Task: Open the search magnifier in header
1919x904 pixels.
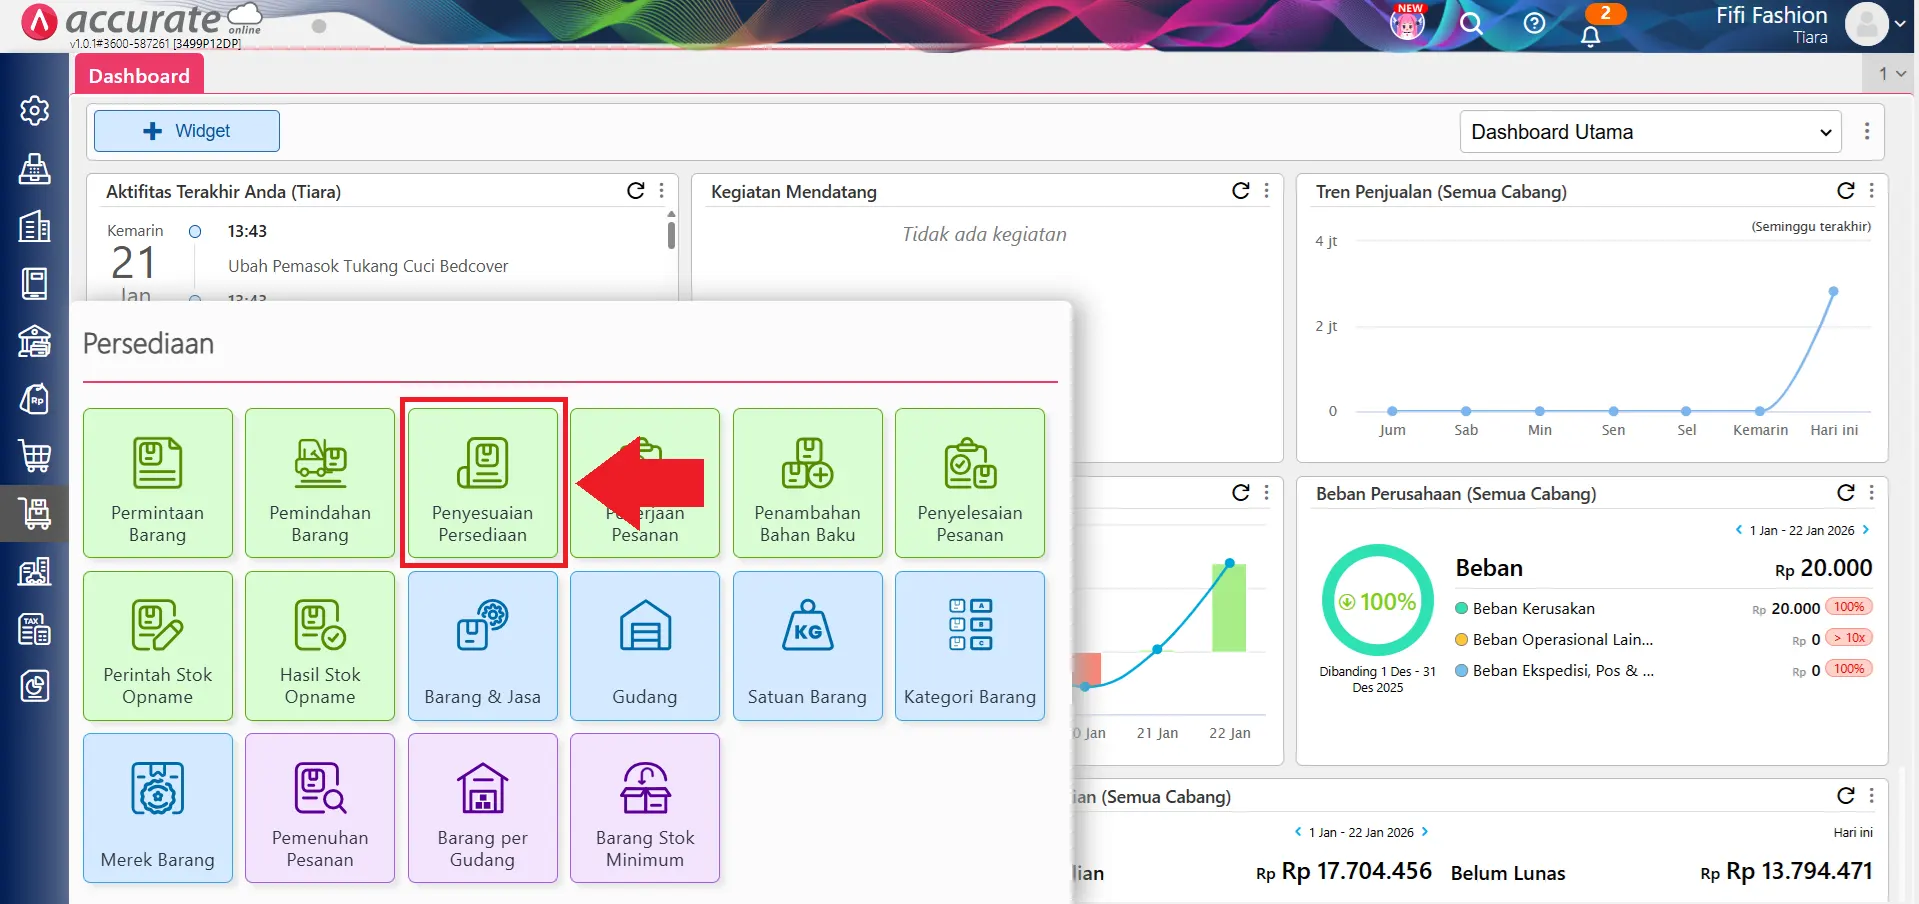Action: (x=1470, y=23)
